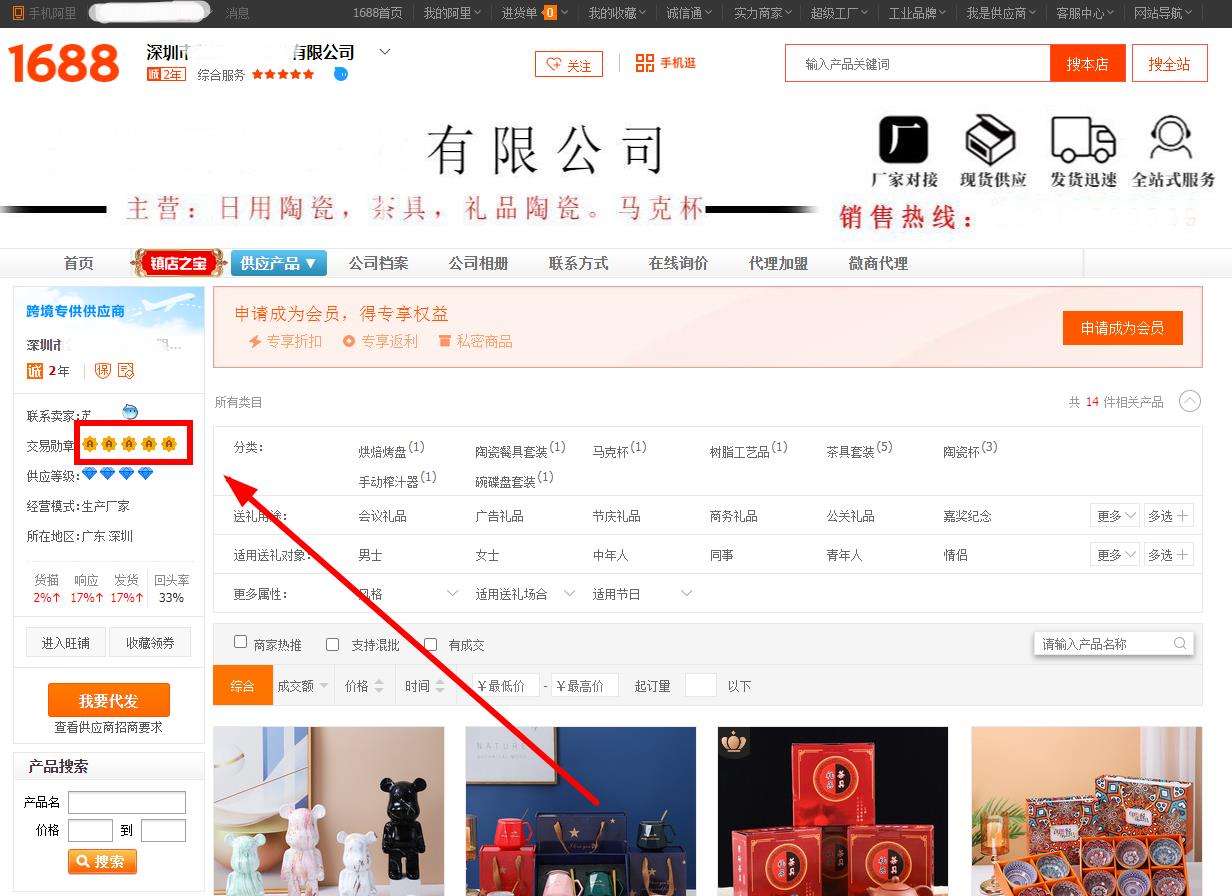Click the 厂家对接 factory icon

[x=903, y=140]
